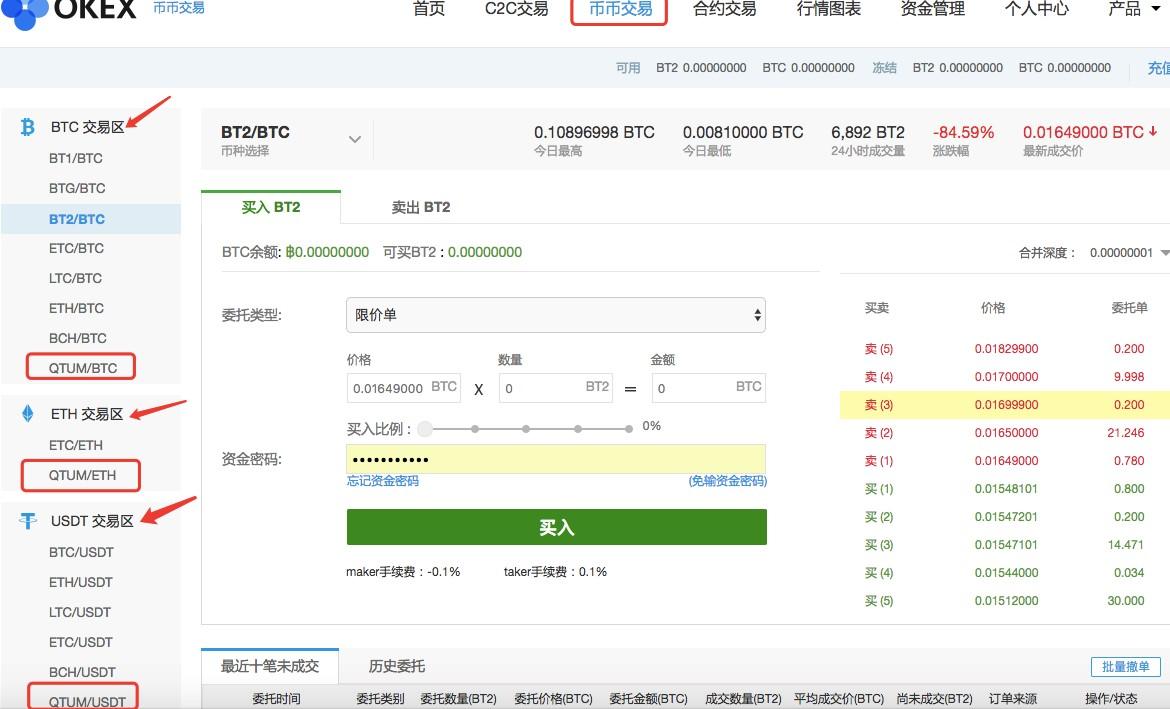Image resolution: width=1170 pixels, height=709 pixels.
Task: Click buy order 买 (2) price 0.01547201
Action: click(1007, 516)
